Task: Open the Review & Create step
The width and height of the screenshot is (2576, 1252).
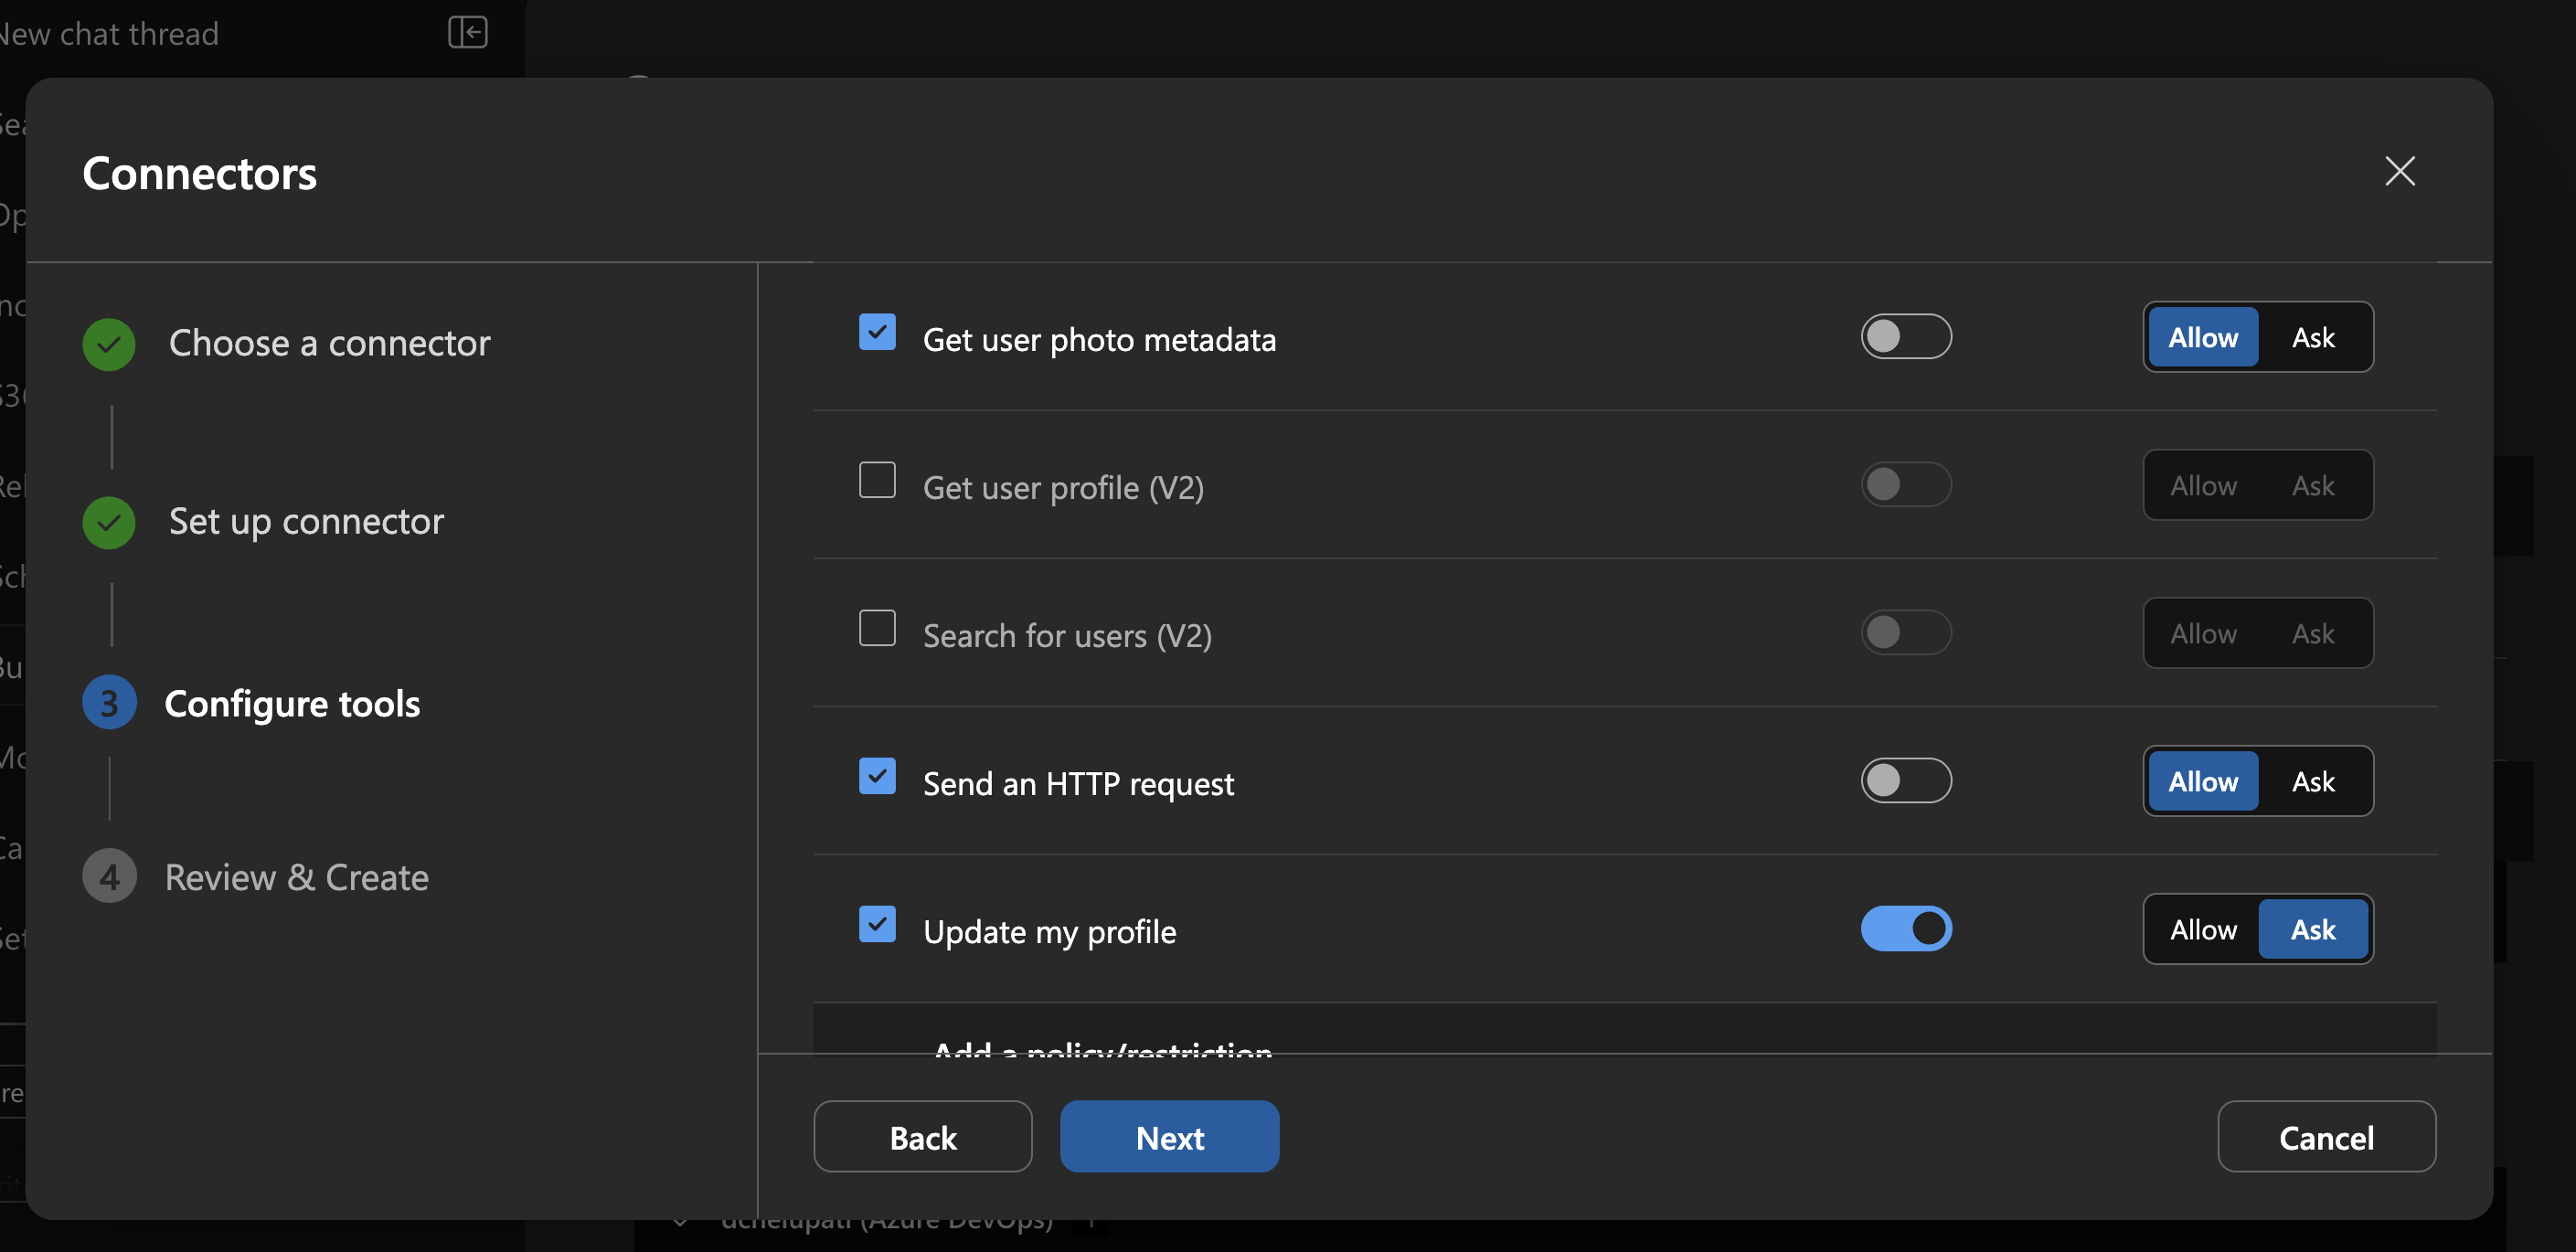Action: tap(296, 877)
